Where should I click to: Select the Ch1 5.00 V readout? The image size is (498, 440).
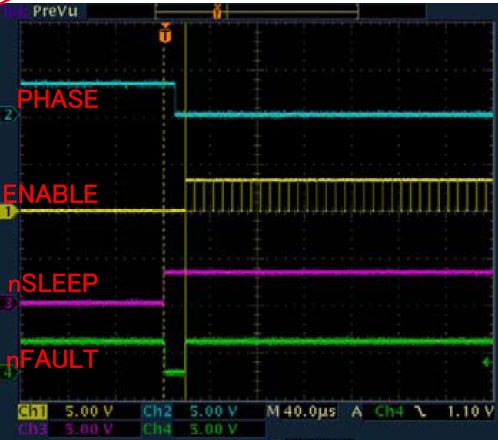coord(66,412)
